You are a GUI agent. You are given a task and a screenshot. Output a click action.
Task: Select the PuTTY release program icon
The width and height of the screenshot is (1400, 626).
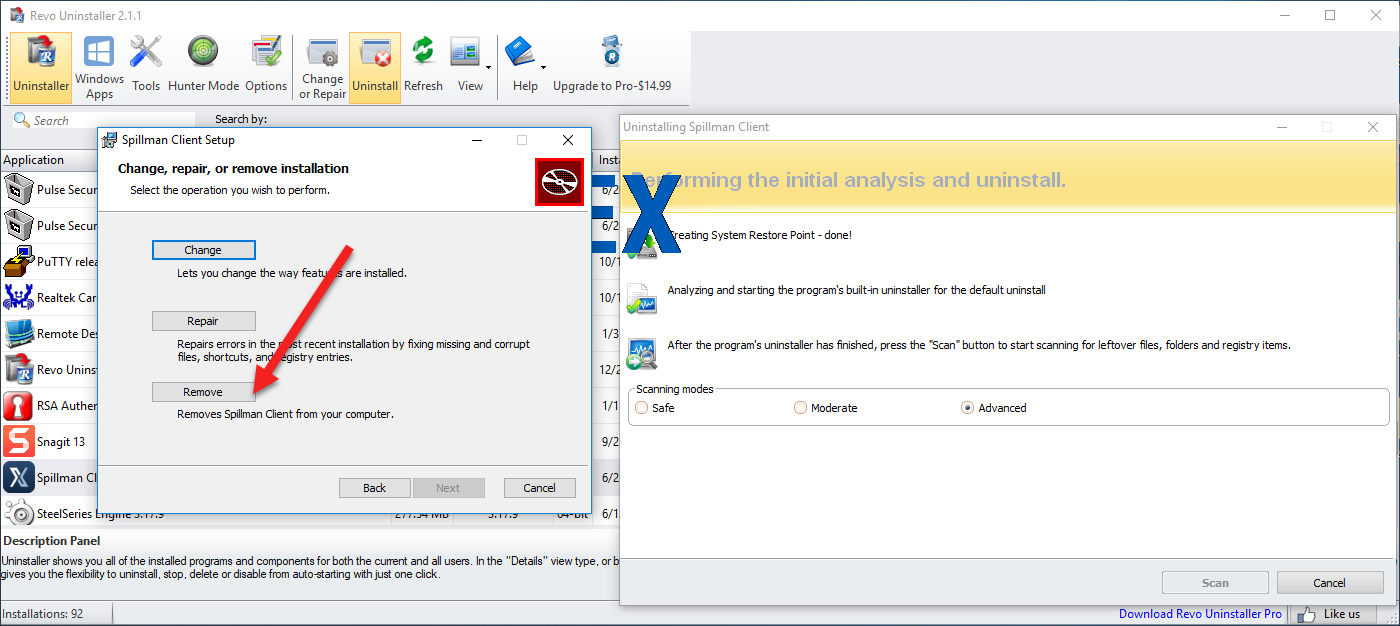click(x=19, y=262)
